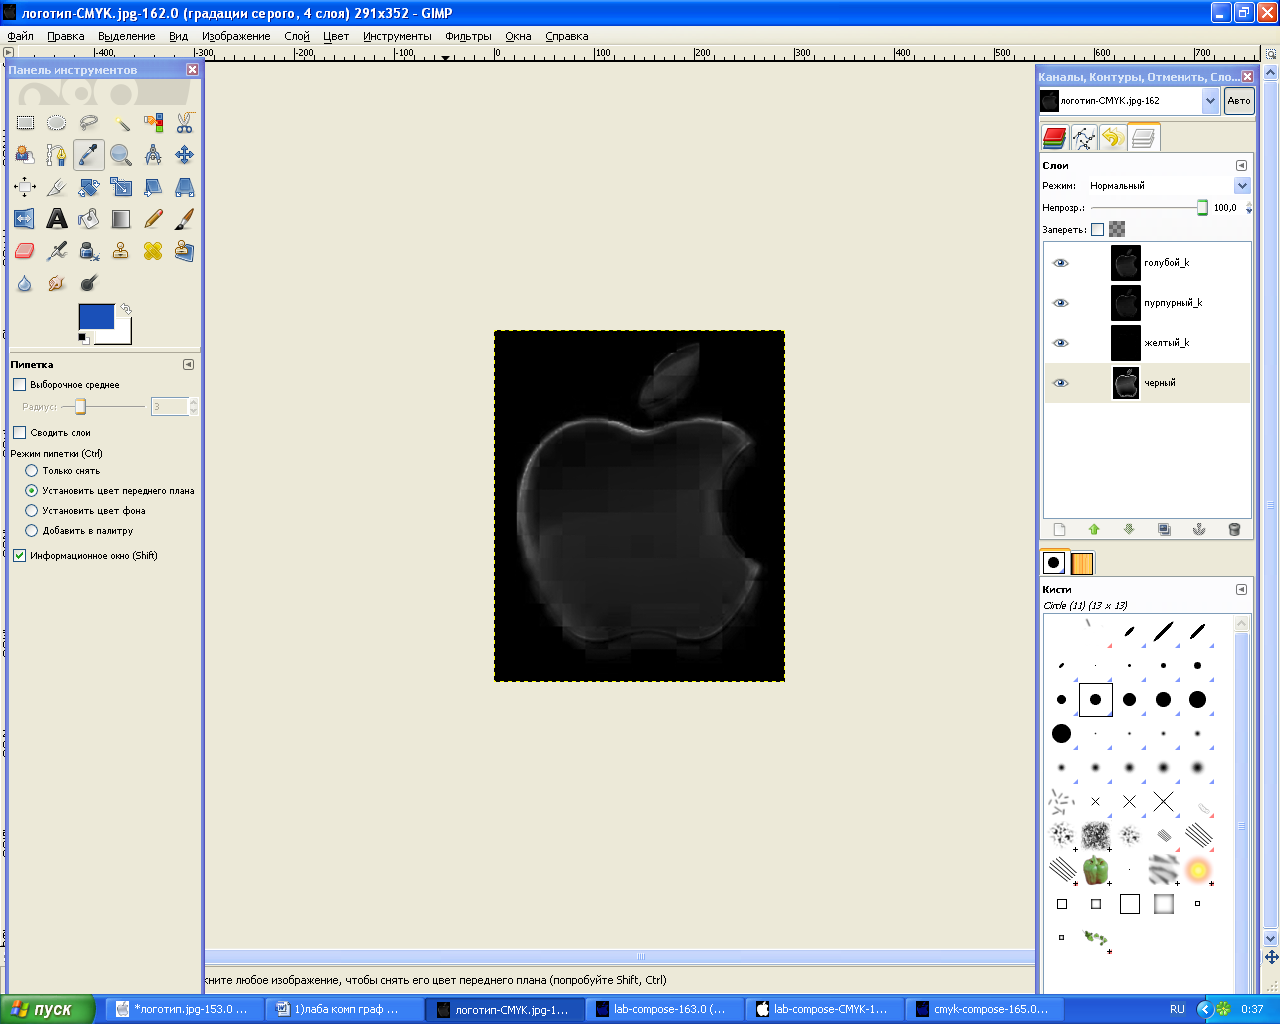Select the Flip tool

pyautogui.click(x=25, y=219)
